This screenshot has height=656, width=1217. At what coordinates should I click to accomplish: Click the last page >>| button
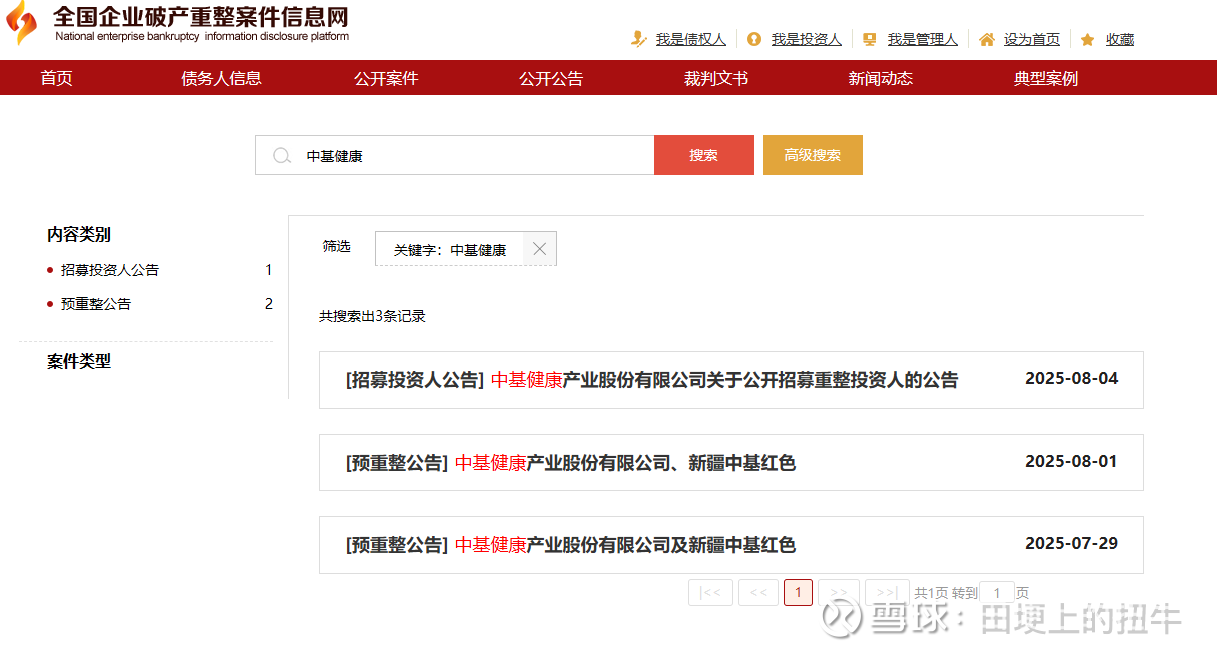click(887, 592)
